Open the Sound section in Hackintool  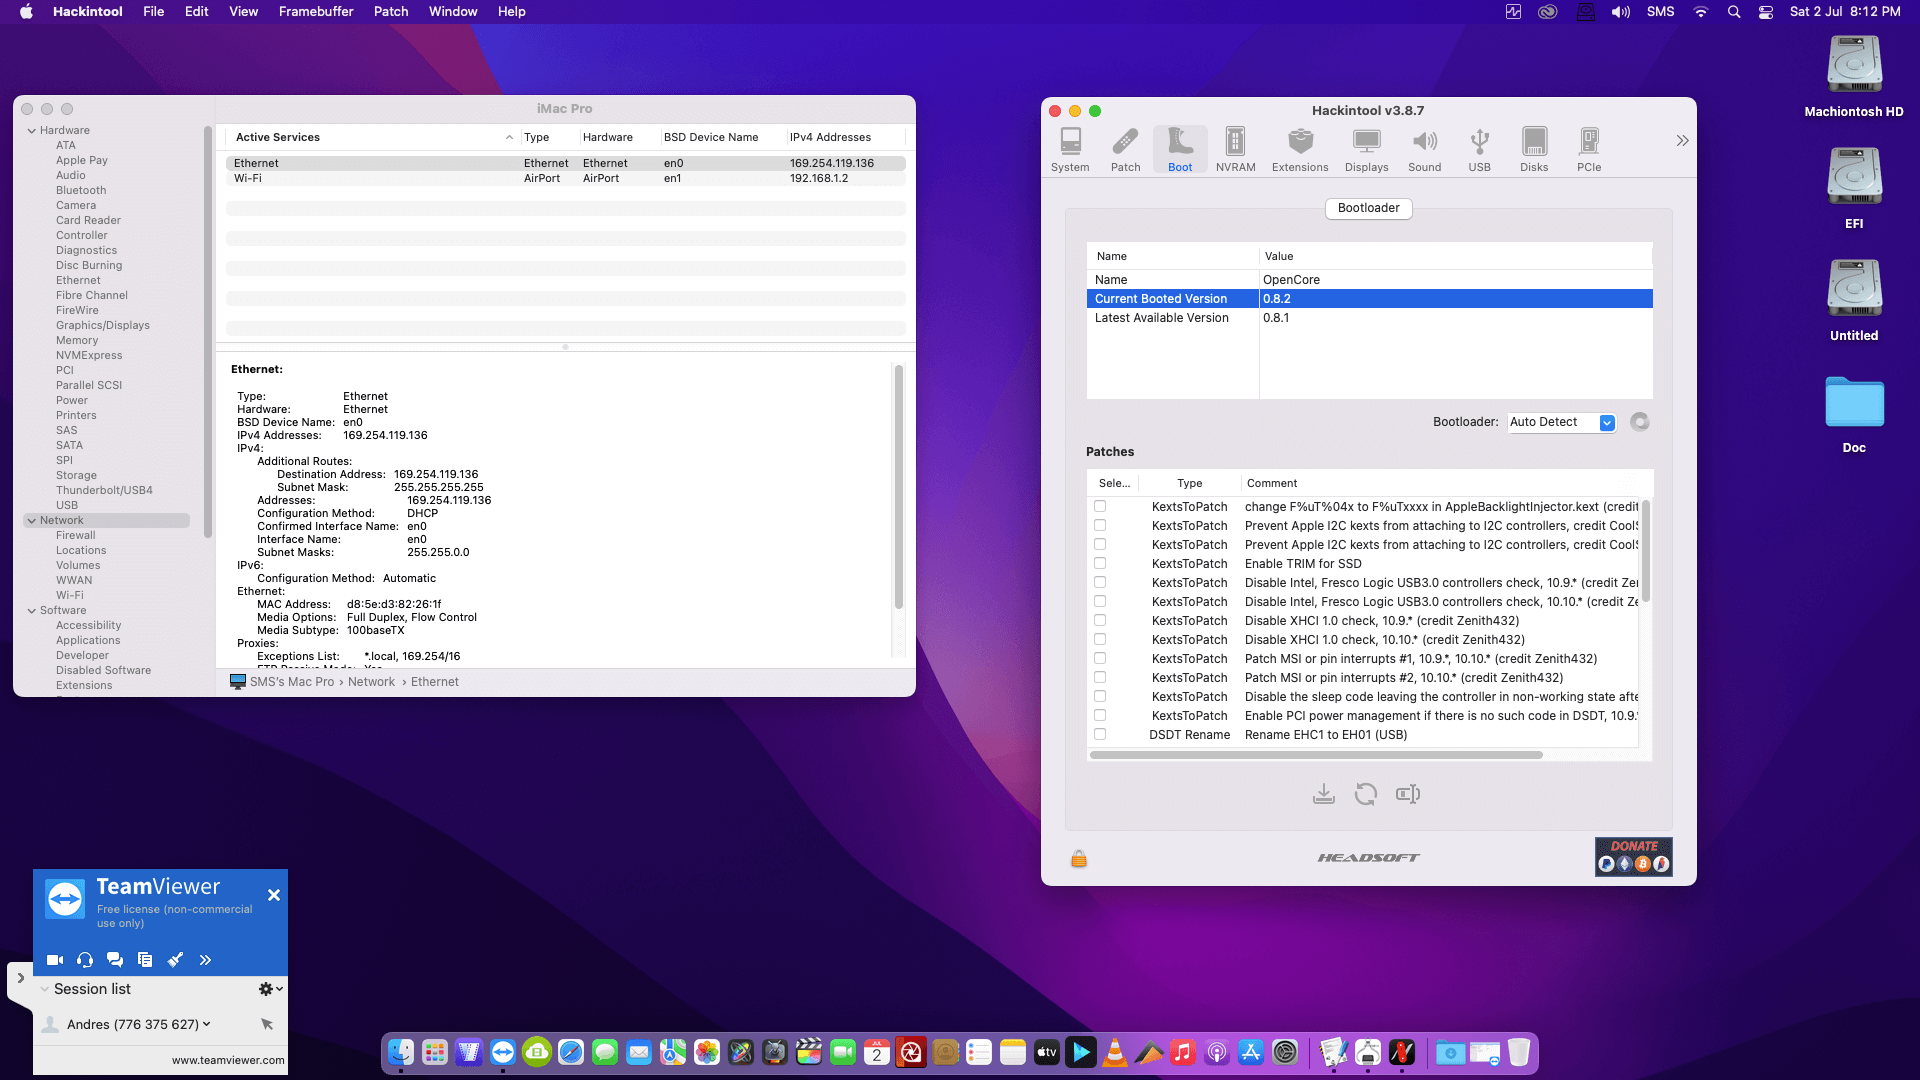tap(1424, 150)
